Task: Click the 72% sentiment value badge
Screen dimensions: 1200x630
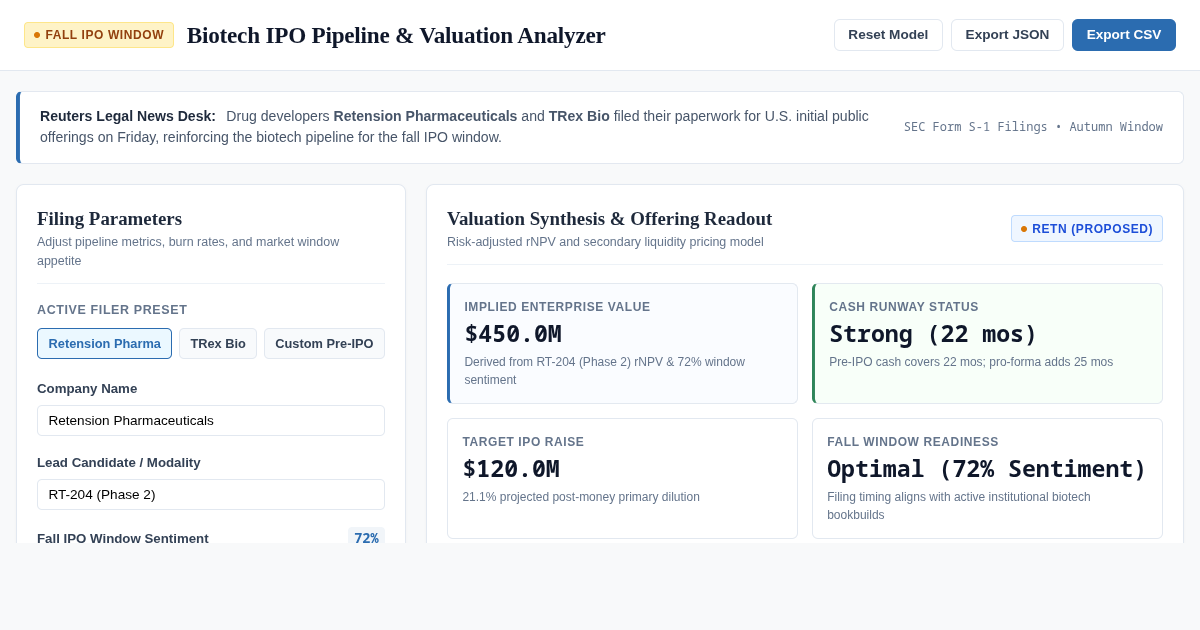Action: [x=366, y=538]
